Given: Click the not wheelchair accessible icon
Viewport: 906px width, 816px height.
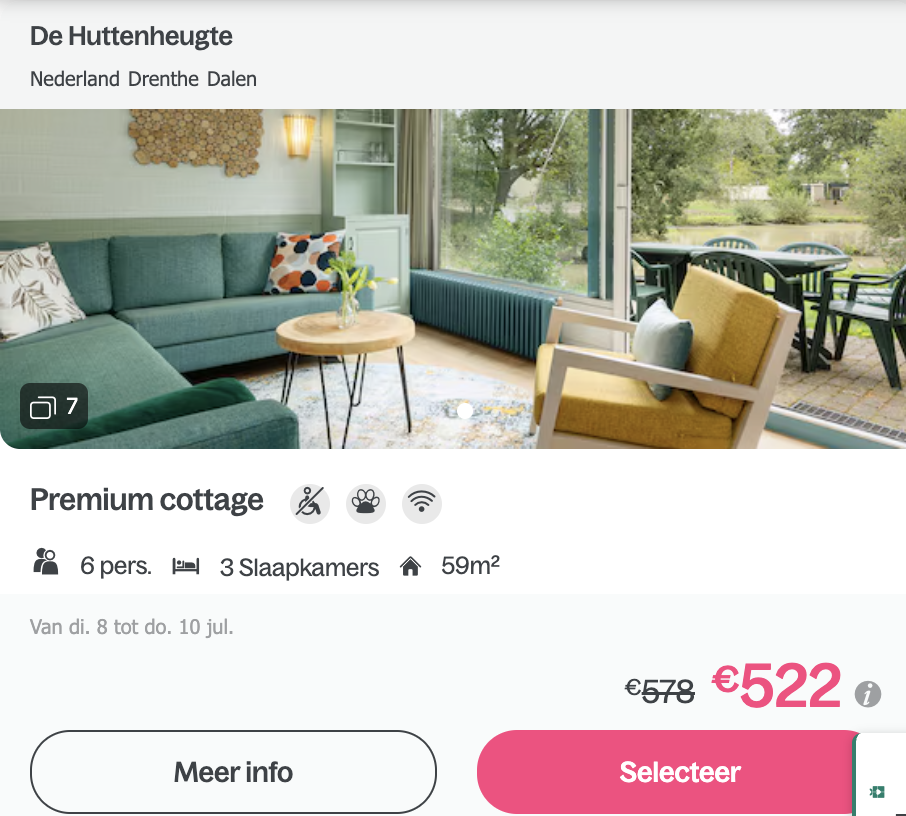Looking at the screenshot, I should [x=310, y=503].
